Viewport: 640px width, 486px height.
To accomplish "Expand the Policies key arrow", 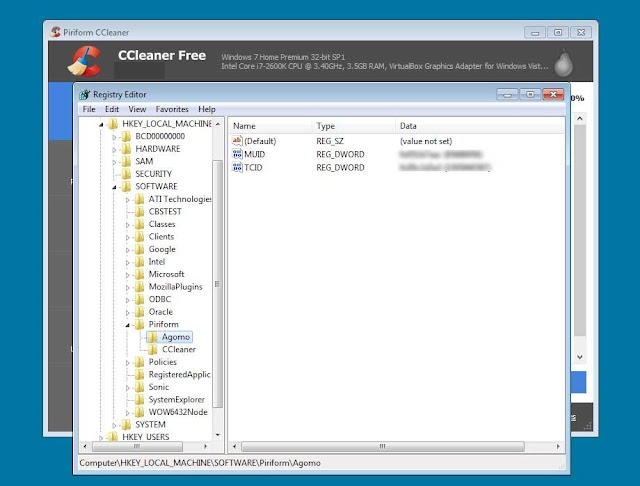I will coord(127,363).
